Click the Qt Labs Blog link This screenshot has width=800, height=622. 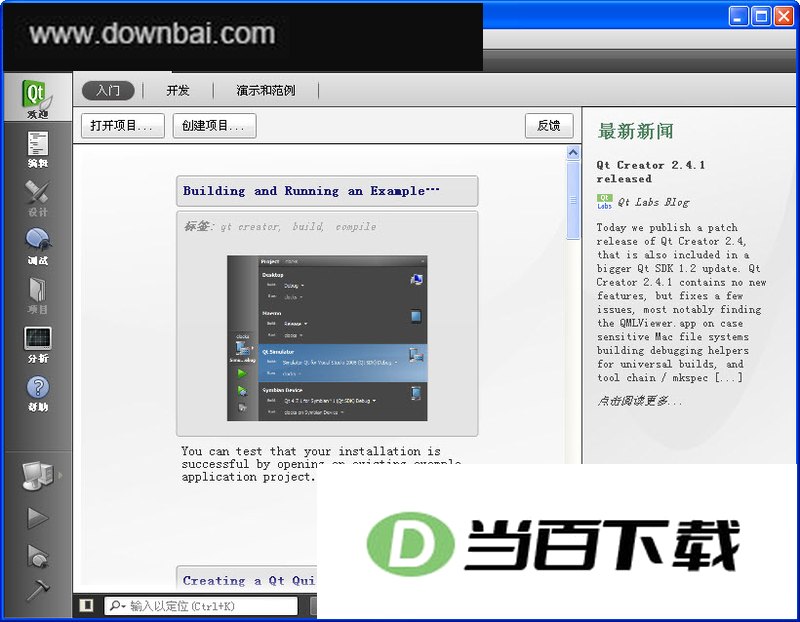654,202
